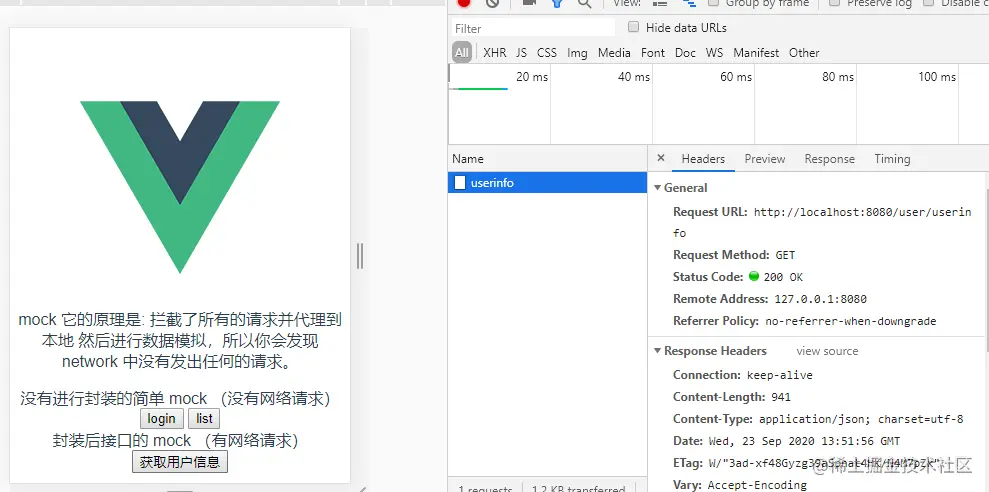Tick the Disable cache checkbox

point(928,3)
